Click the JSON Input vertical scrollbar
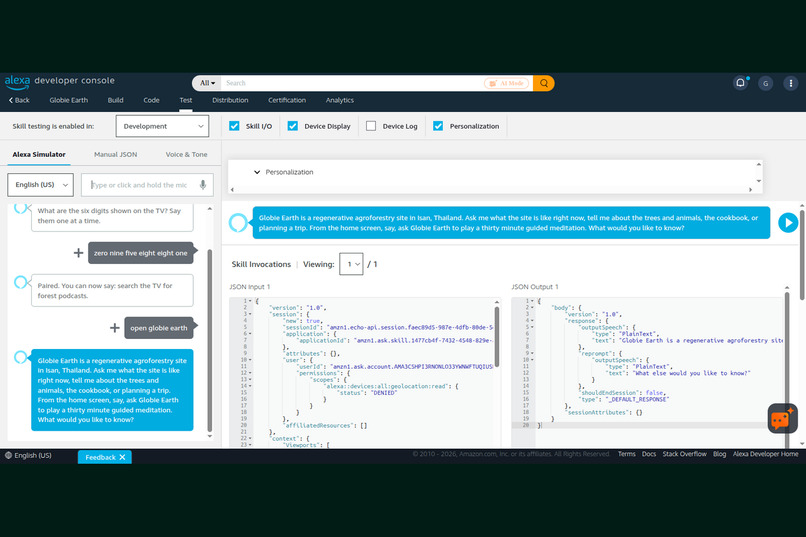Viewport: 806px width, 537px height. [497, 337]
